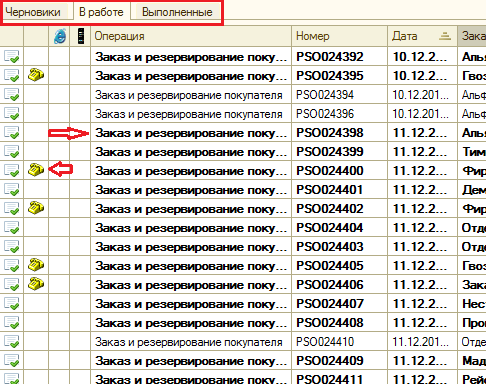This screenshot has height=384, width=486.
Task: Click document status icon of PSO024398 row
Action: click(x=12, y=132)
